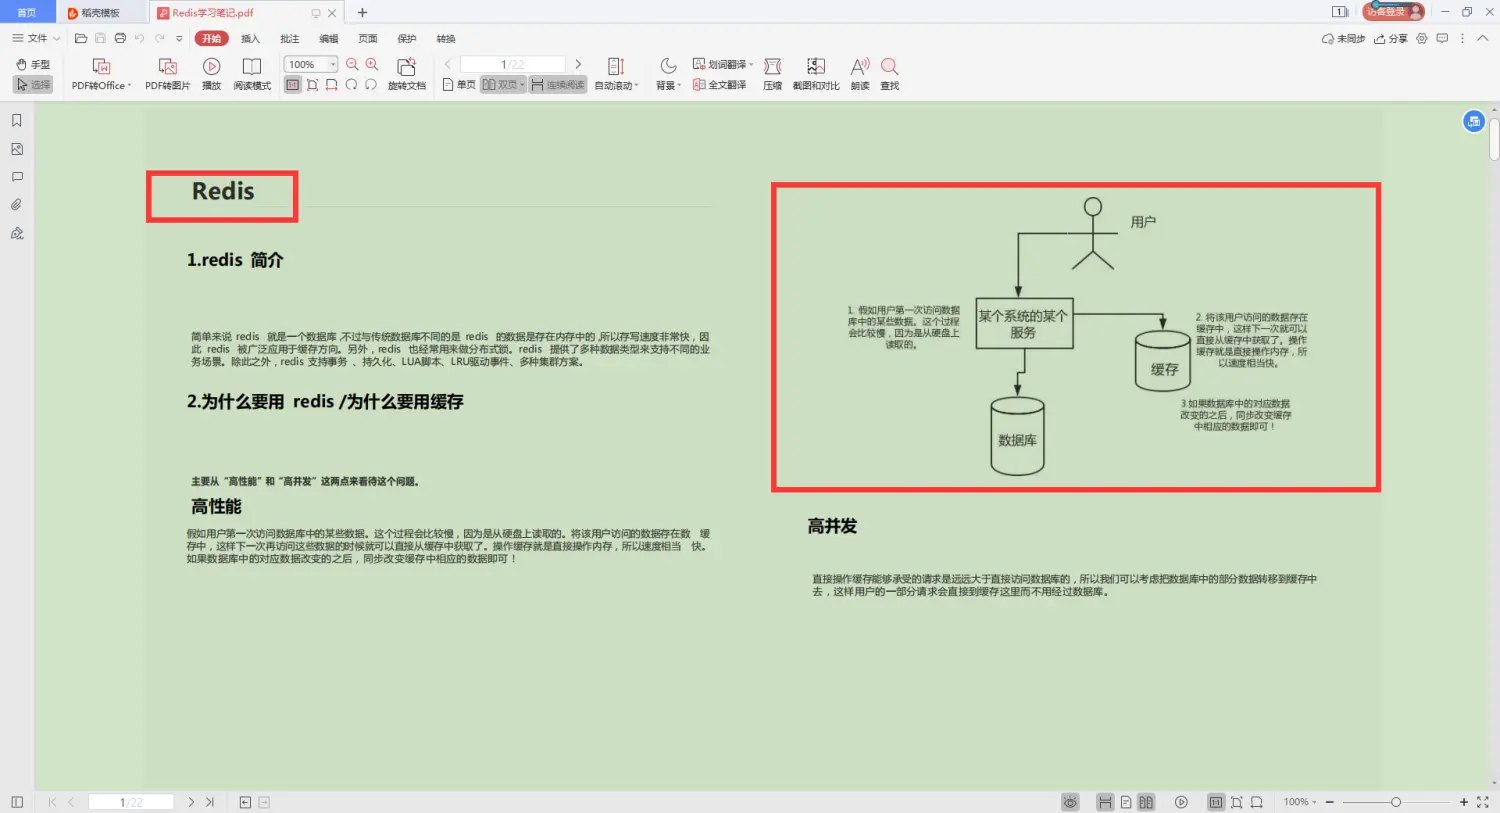Click the 分享 share button
1500x813 pixels.
click(x=1391, y=38)
